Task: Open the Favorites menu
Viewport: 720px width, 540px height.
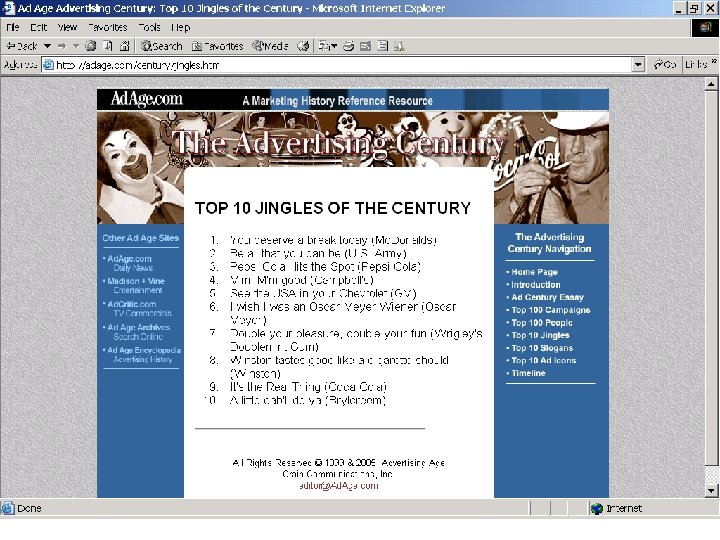Action: (x=107, y=28)
